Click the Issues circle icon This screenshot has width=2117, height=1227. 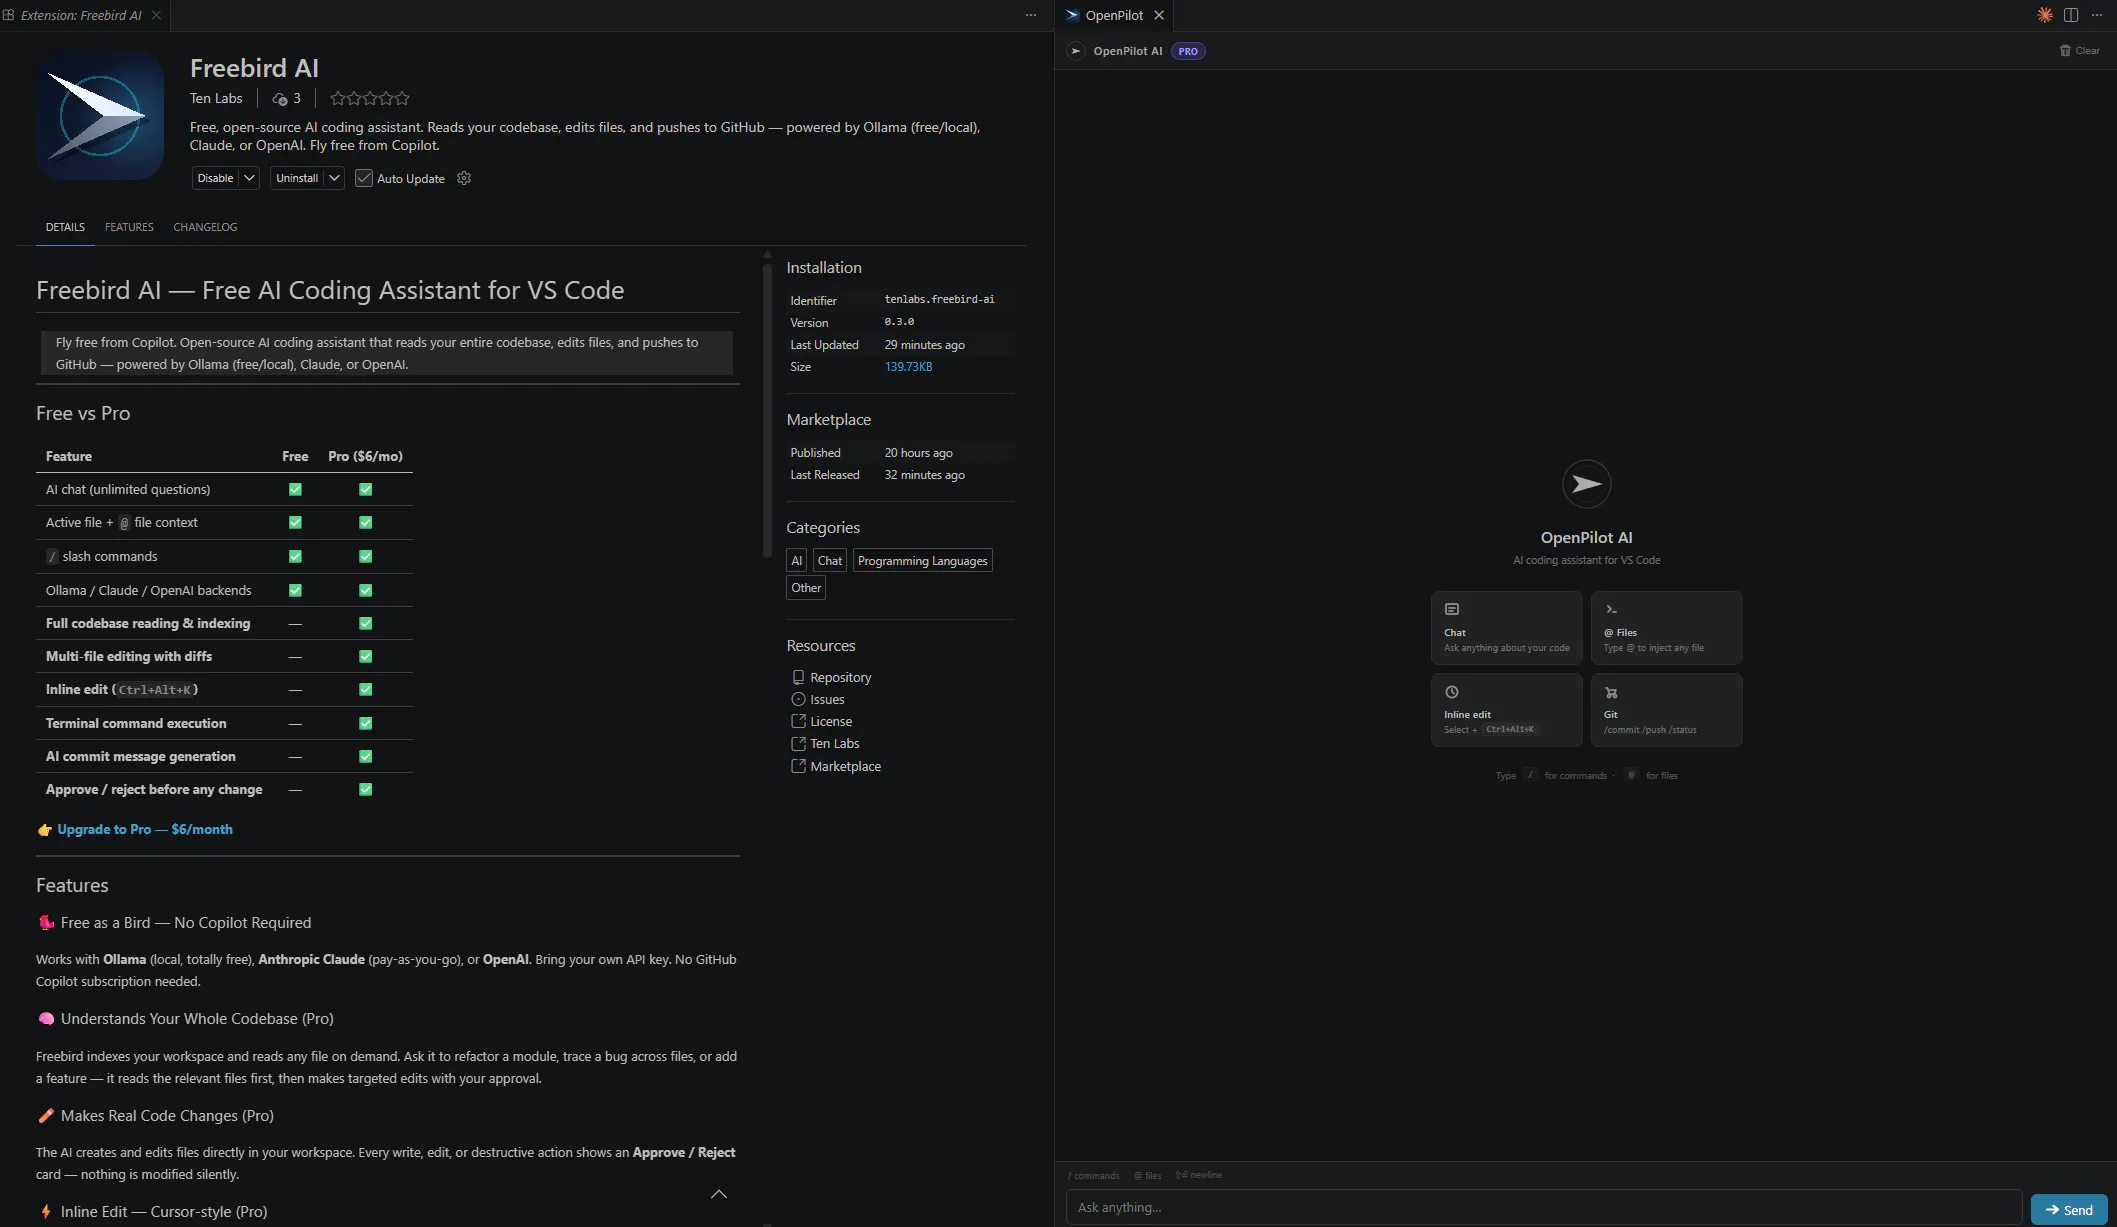click(x=798, y=699)
